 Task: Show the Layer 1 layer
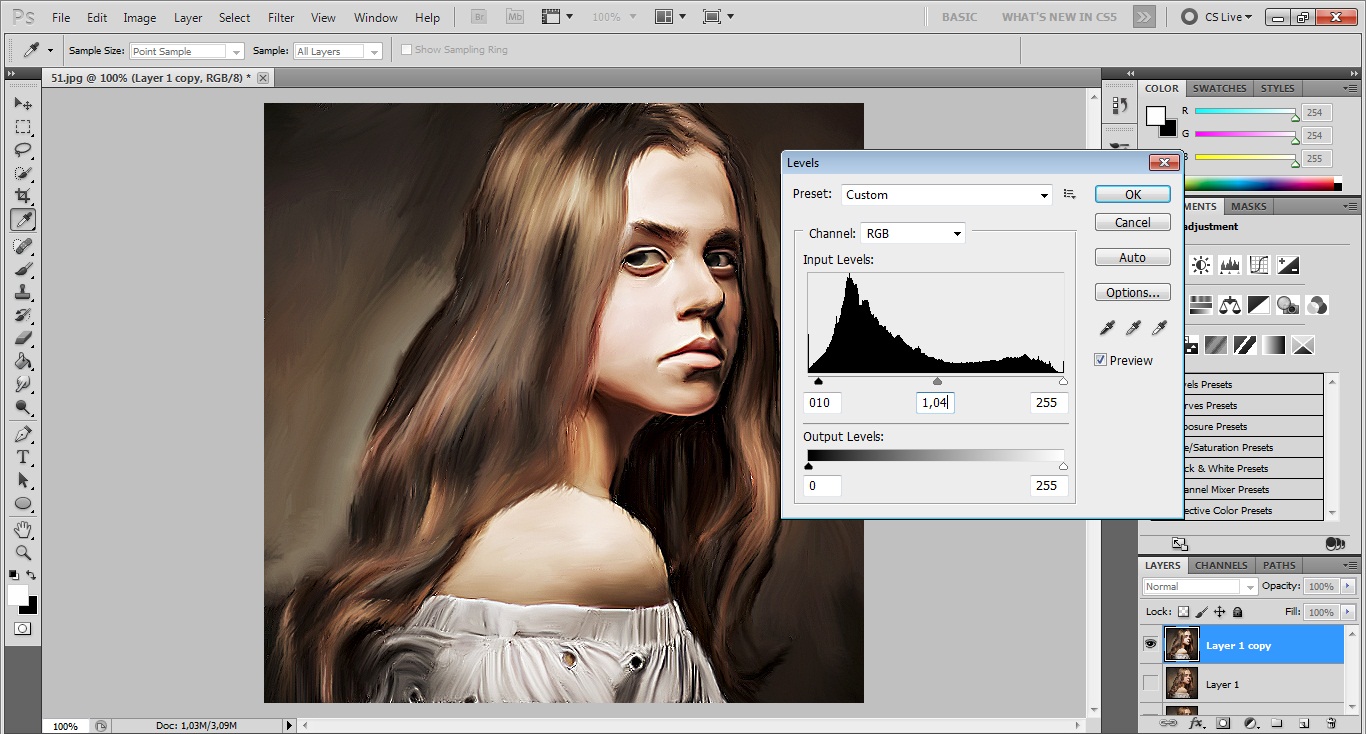click(x=1150, y=684)
